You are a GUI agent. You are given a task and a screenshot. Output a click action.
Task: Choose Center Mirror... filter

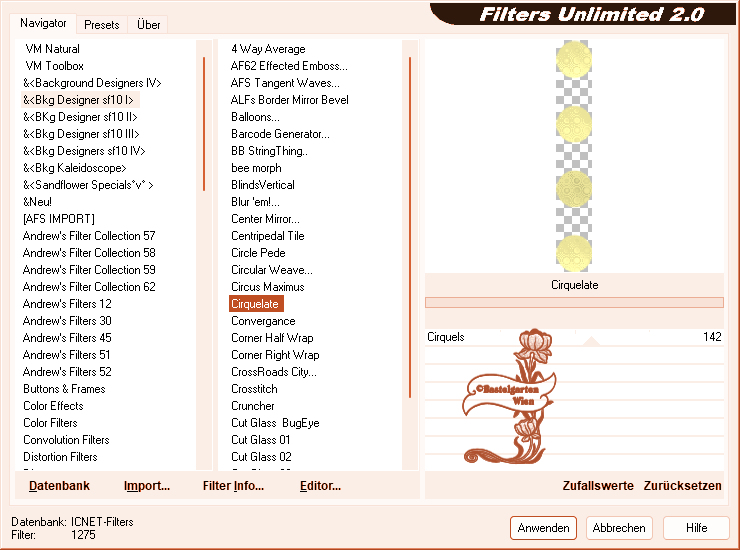click(265, 219)
